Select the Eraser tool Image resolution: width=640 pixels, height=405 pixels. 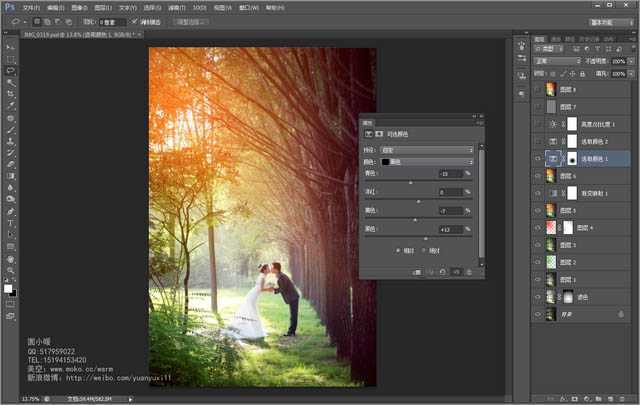(11, 165)
